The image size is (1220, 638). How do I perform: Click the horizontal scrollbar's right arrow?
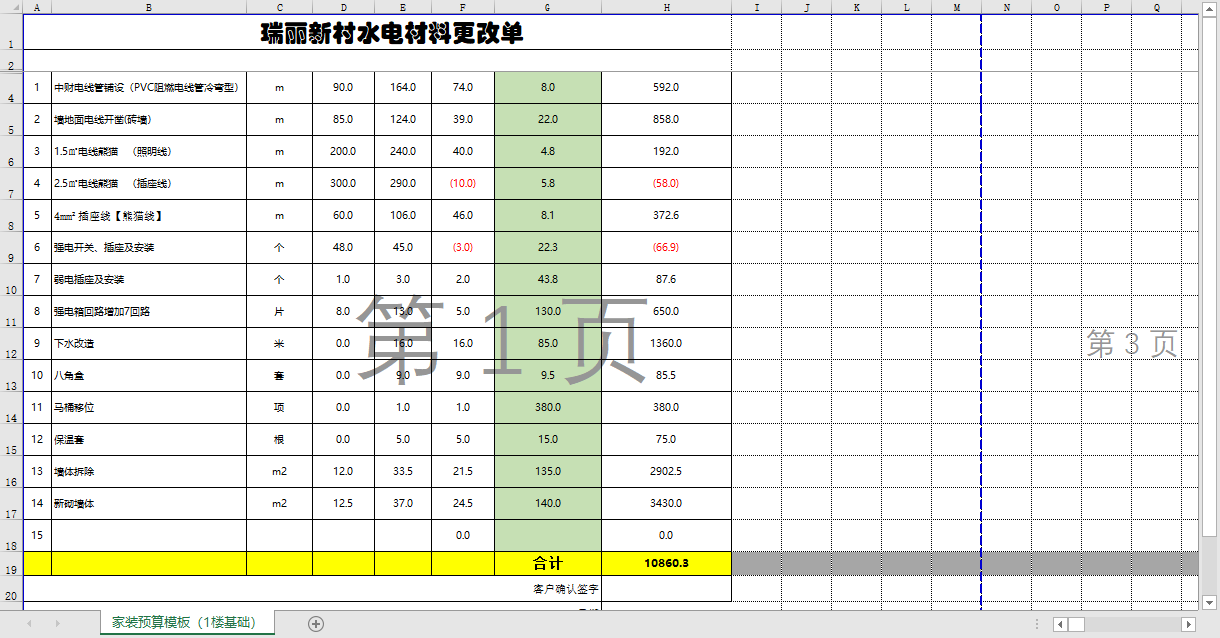[x=1189, y=624]
